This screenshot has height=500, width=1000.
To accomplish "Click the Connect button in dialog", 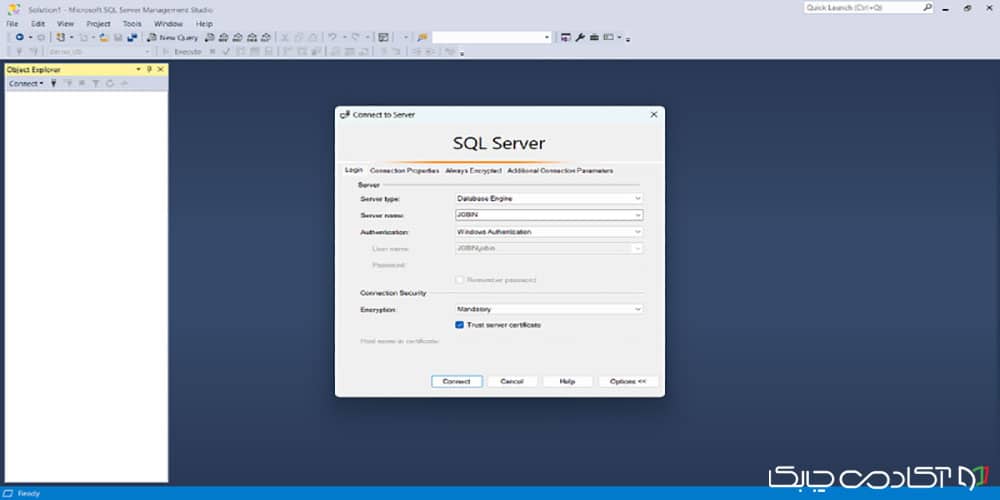I will 457,381.
